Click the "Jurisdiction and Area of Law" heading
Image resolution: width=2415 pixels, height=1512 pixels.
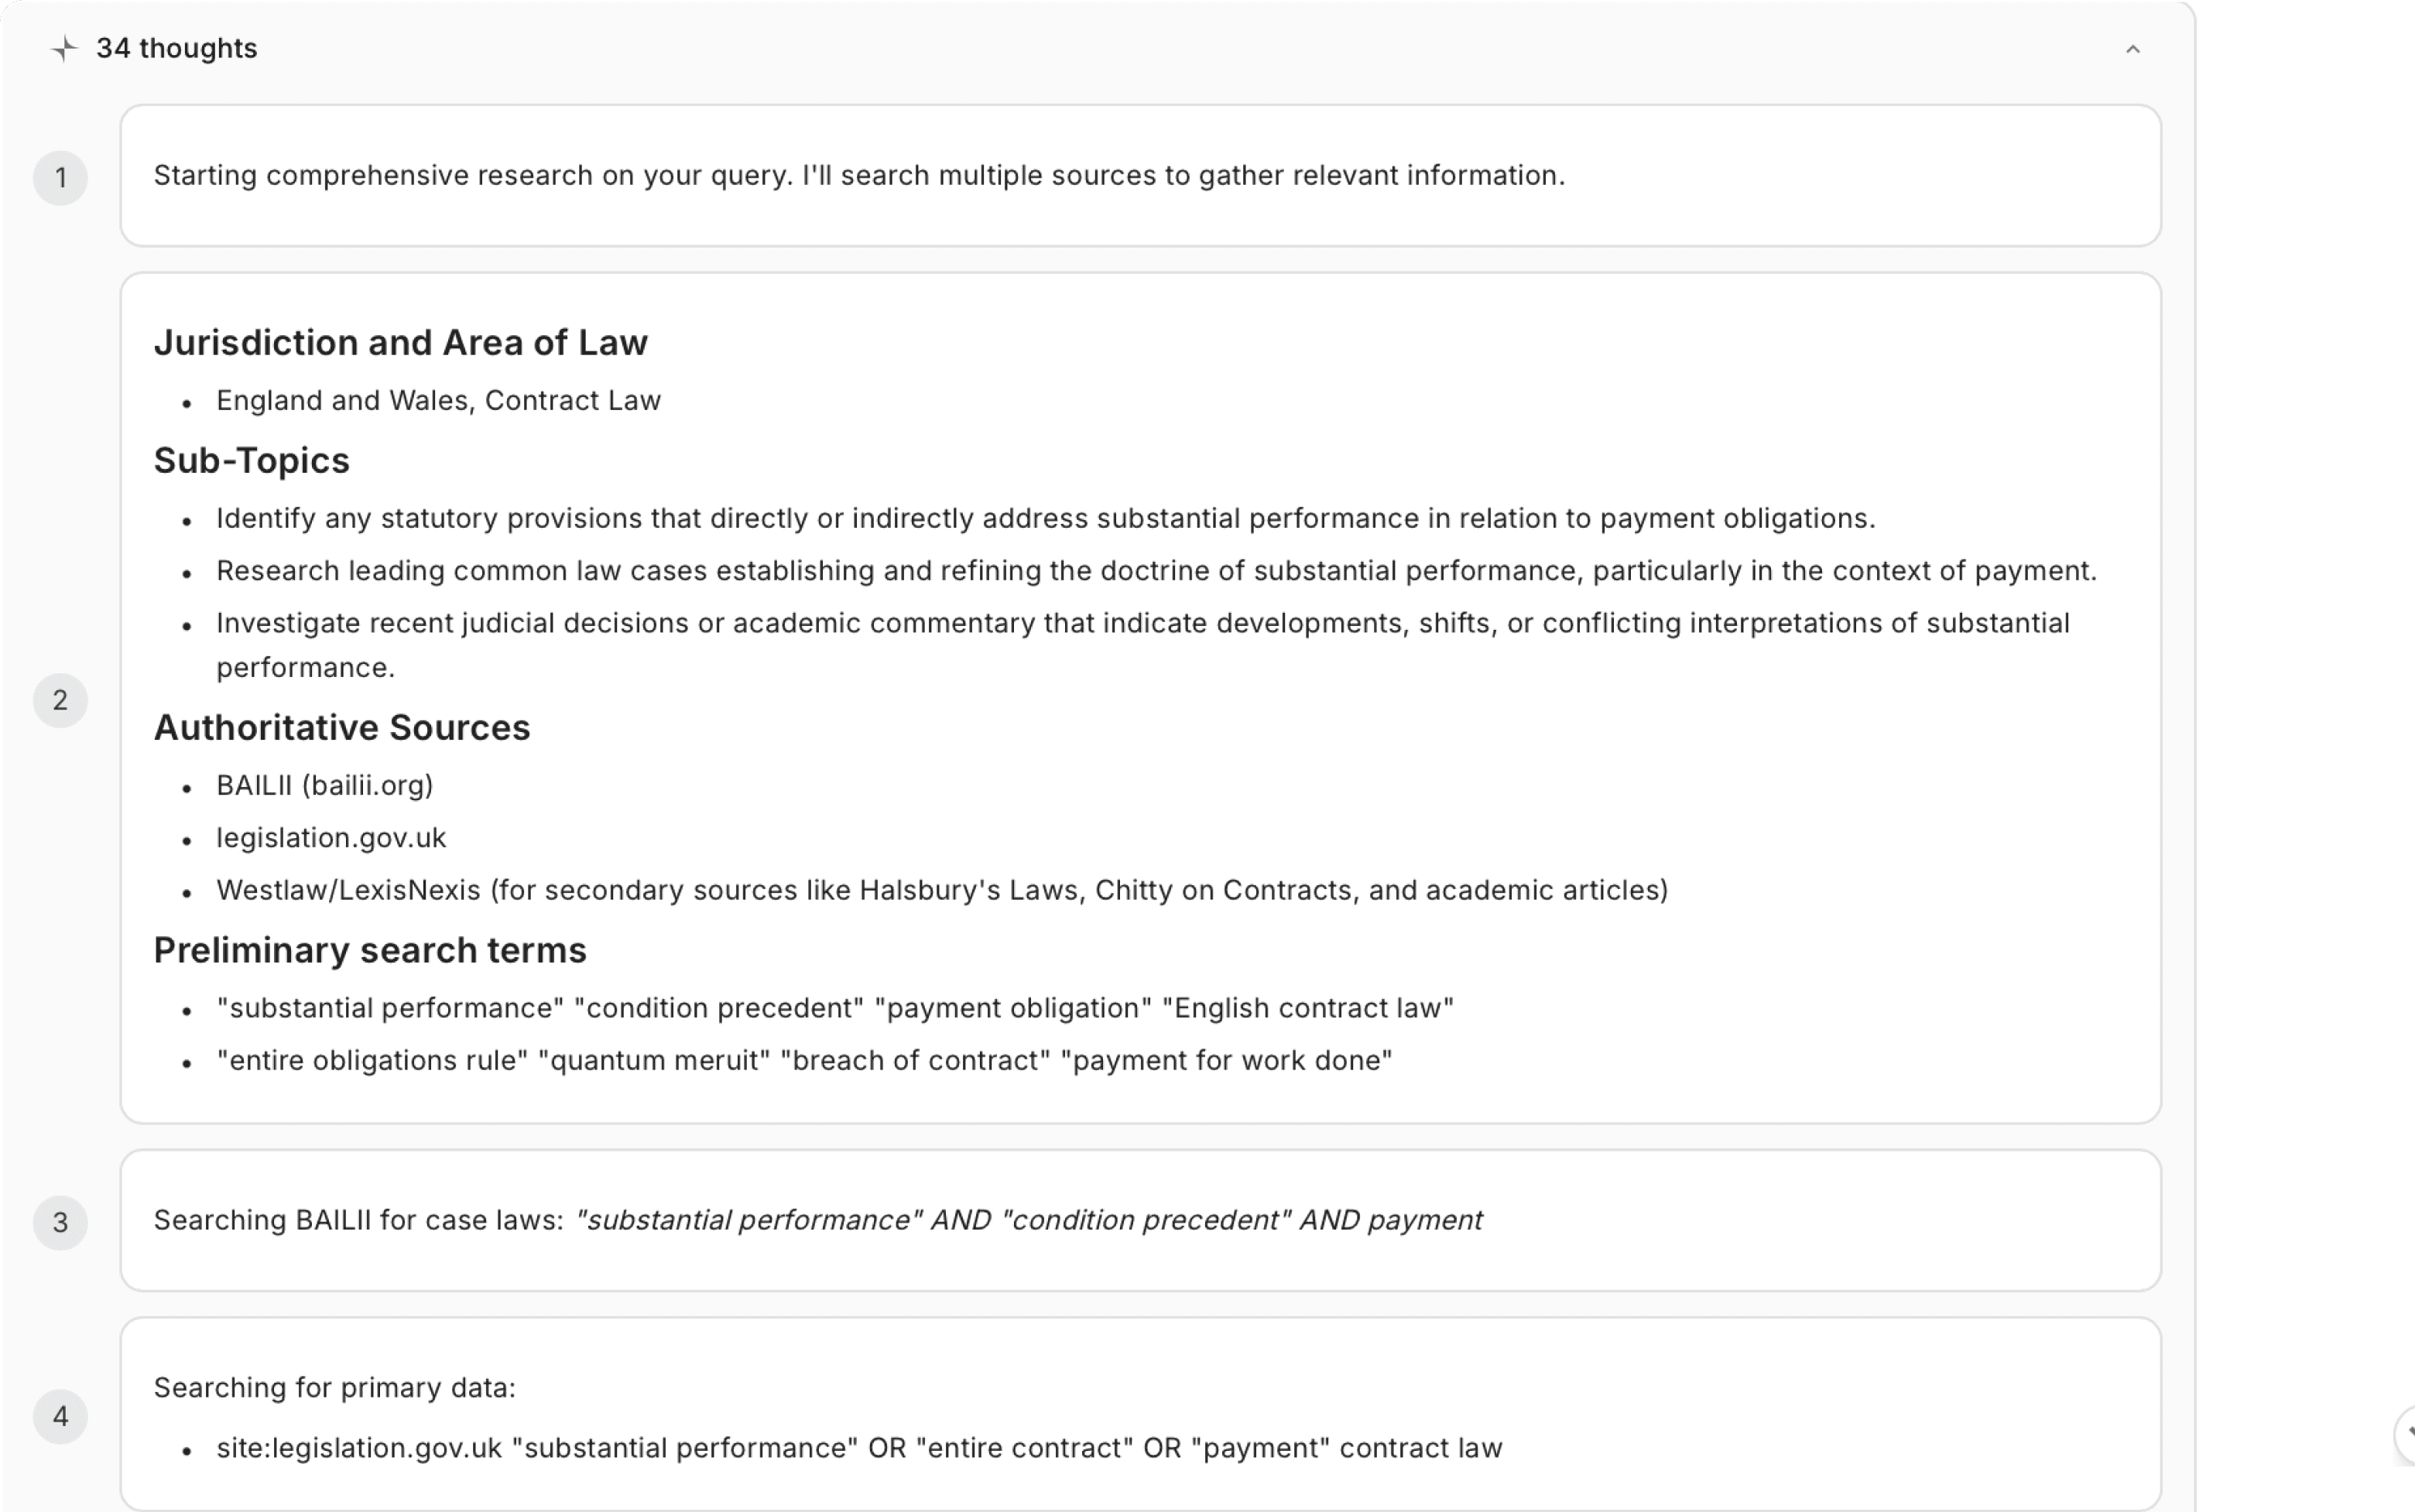[400, 343]
